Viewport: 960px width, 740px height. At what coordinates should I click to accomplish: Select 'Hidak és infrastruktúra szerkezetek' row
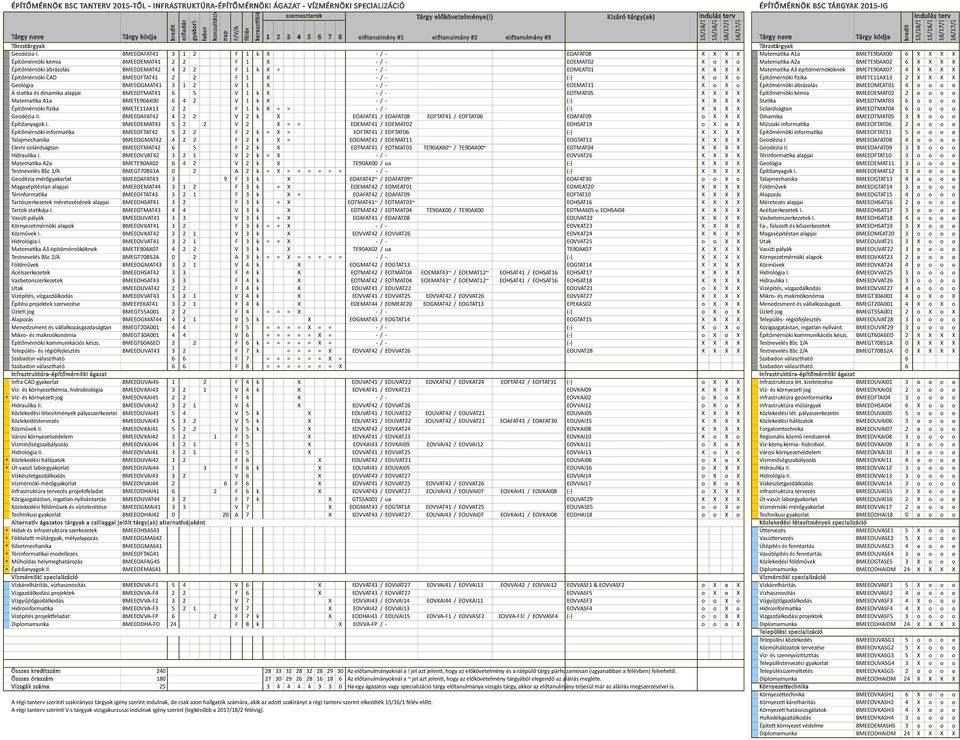(x=54, y=530)
